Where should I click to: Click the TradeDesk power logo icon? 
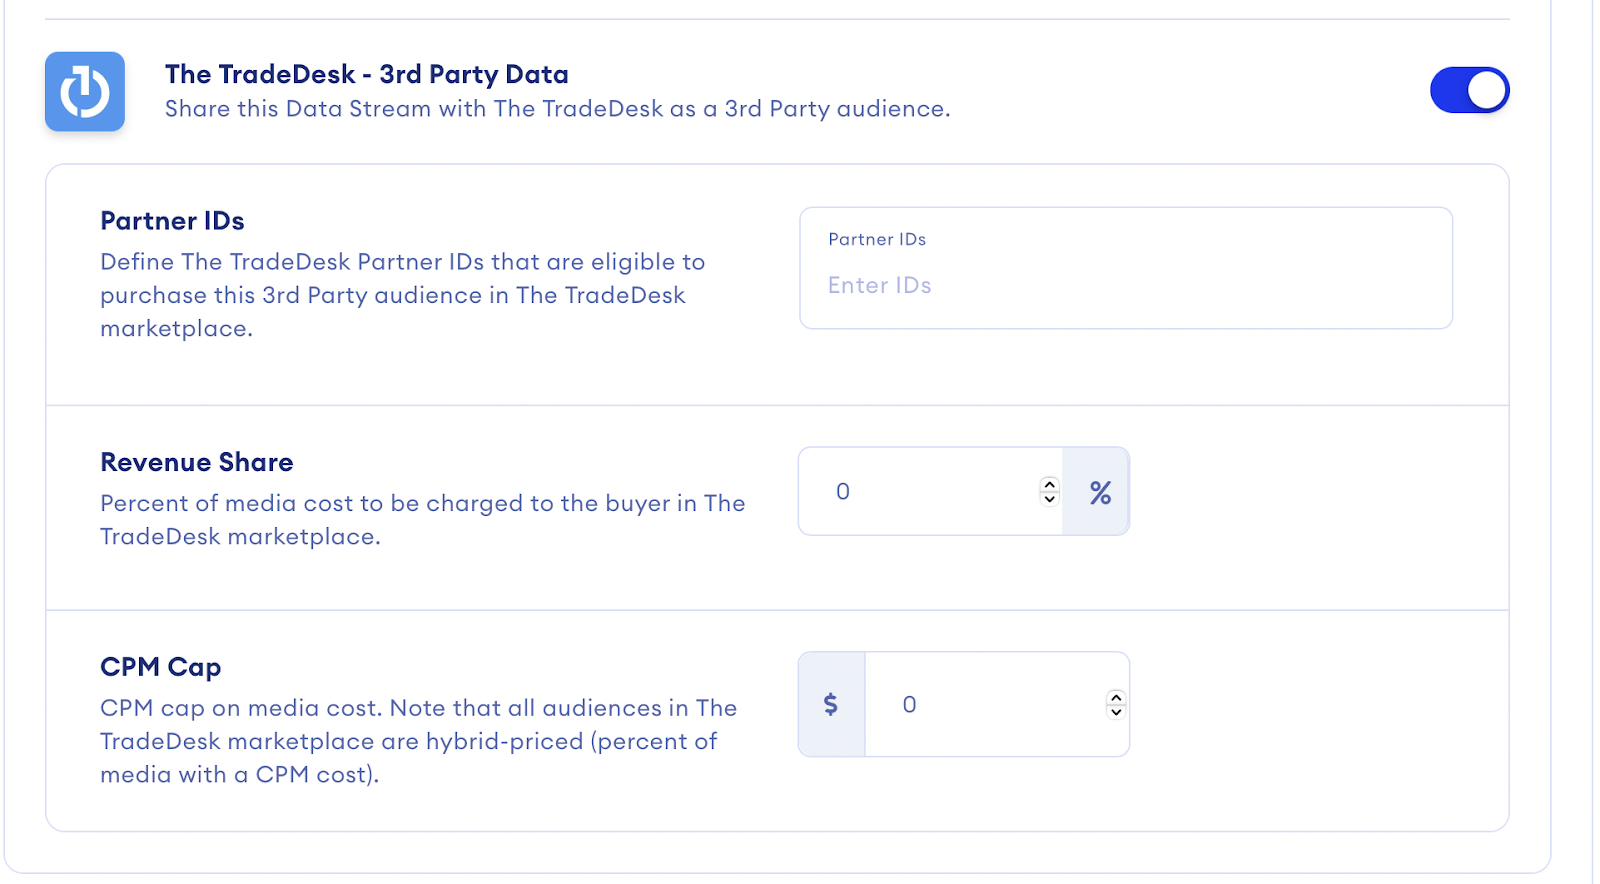(85, 92)
